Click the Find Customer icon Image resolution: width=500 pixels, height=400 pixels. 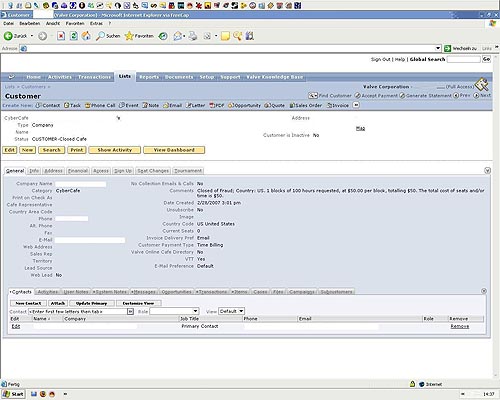313,95
